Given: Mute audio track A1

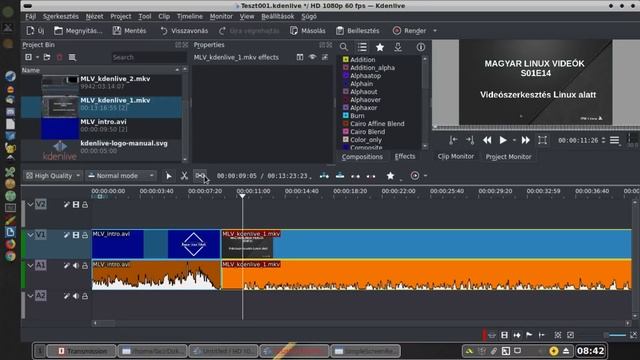Looking at the screenshot, I should (x=76, y=266).
